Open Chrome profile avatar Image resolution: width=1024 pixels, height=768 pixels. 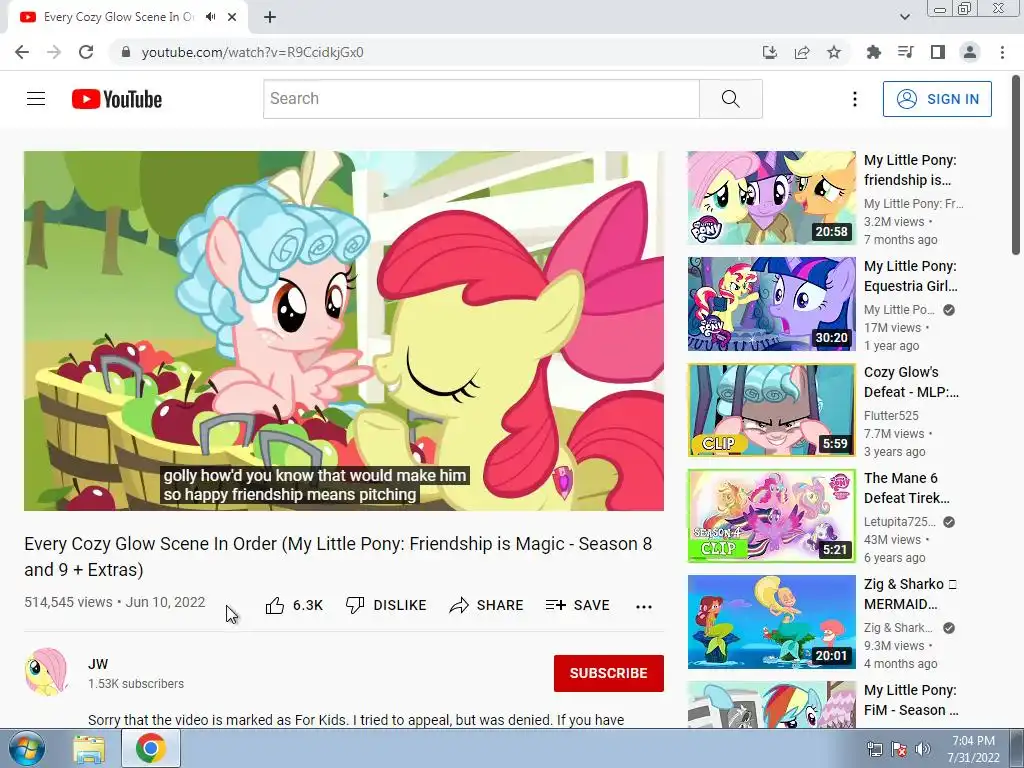[x=970, y=52]
